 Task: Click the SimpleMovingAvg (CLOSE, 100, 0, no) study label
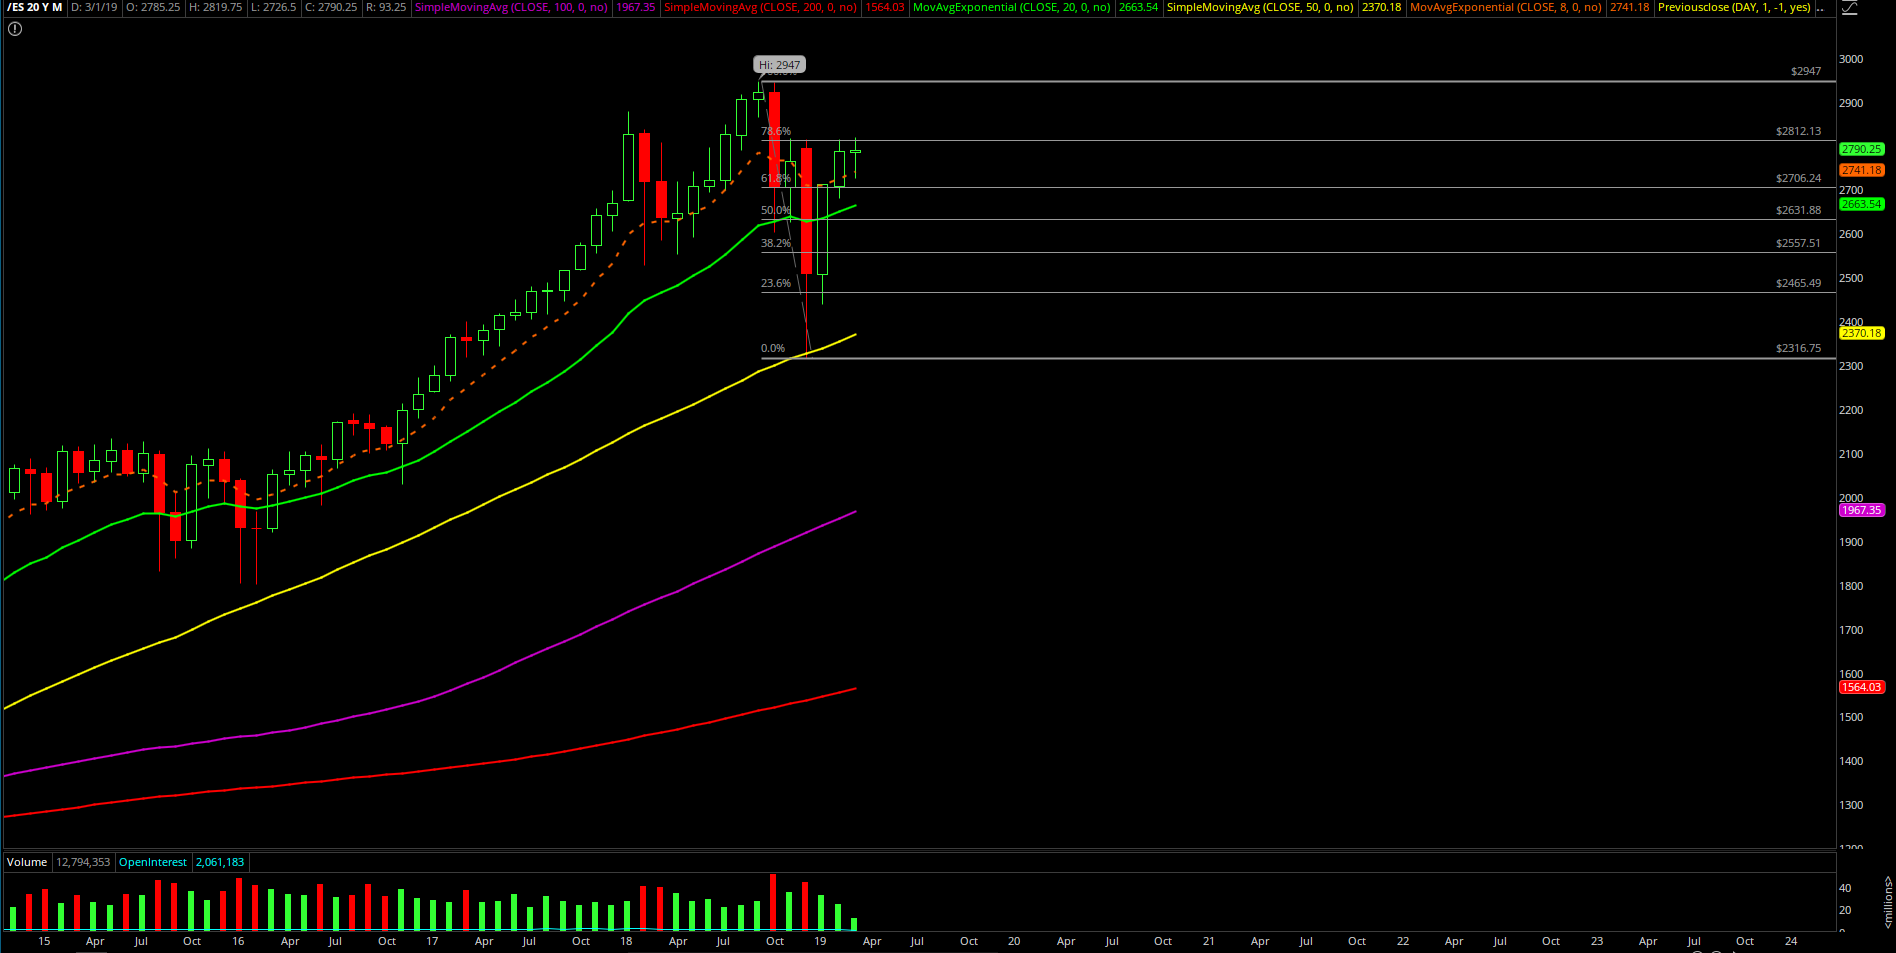point(511,7)
